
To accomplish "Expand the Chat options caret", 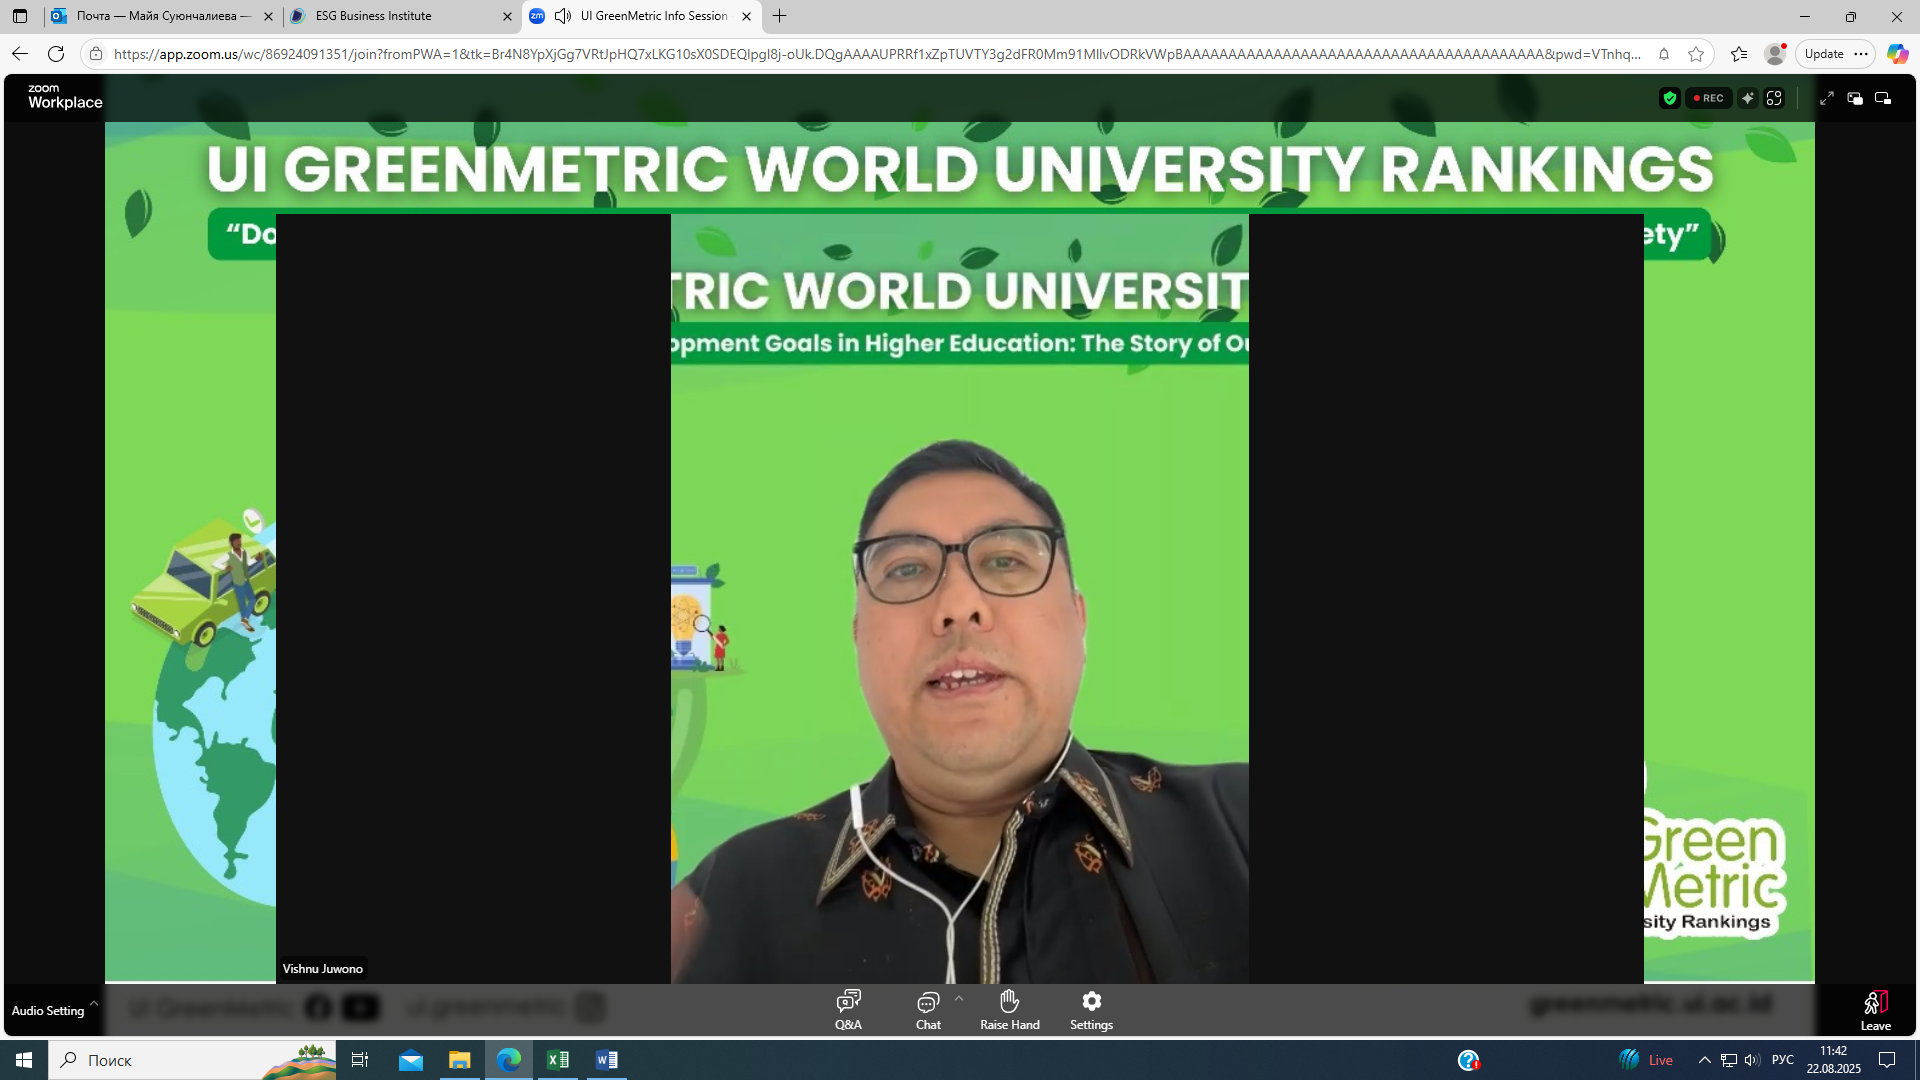I will pos(959,998).
